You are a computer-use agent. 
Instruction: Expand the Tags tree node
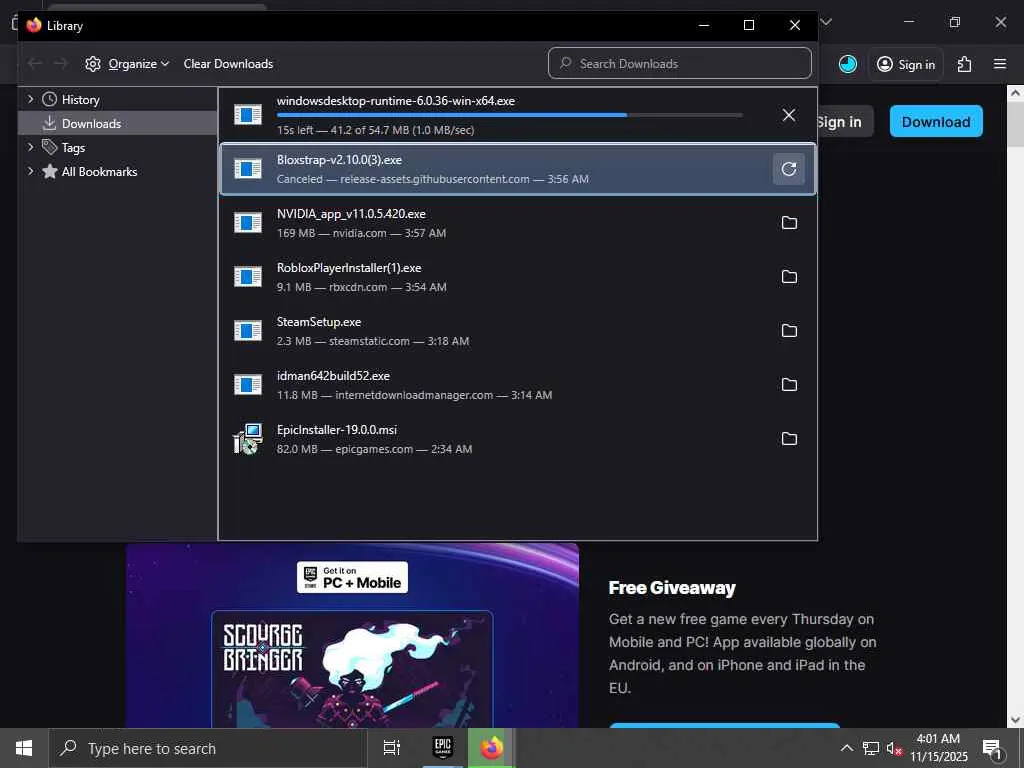[30, 148]
